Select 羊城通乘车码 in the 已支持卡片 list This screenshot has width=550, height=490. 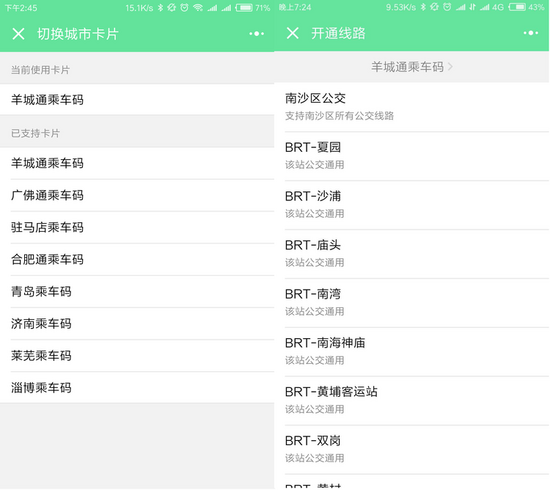pyautogui.click(x=137, y=163)
